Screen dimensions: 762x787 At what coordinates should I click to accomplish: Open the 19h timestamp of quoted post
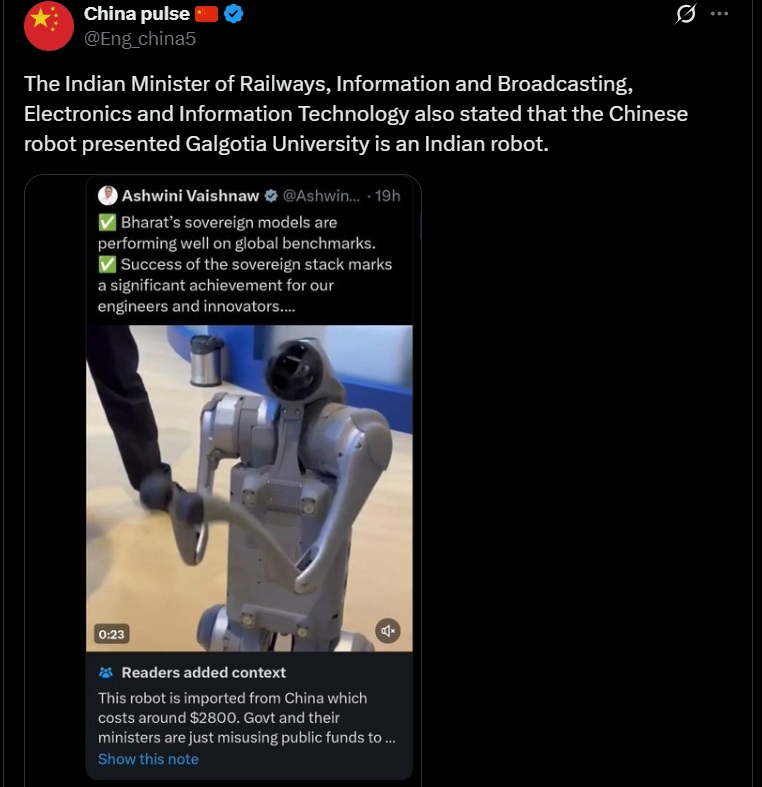tap(387, 195)
